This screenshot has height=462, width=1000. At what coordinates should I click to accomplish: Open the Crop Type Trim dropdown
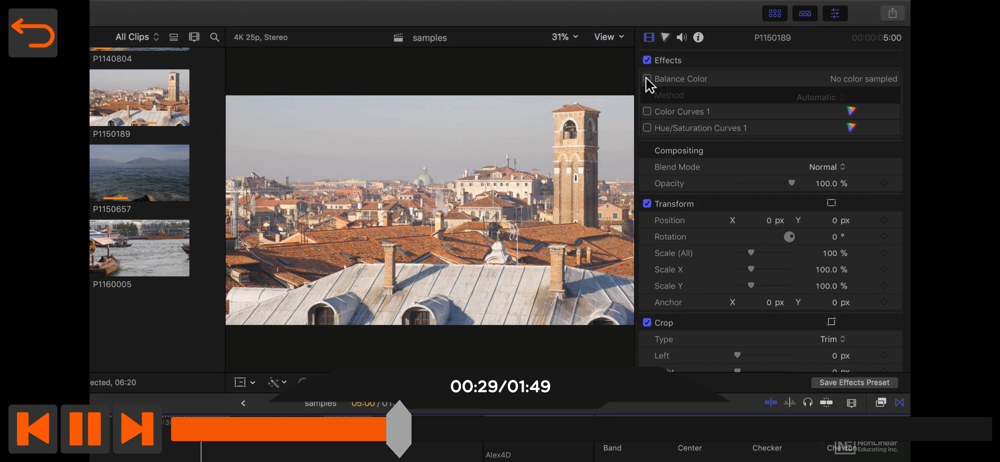pyautogui.click(x=833, y=339)
